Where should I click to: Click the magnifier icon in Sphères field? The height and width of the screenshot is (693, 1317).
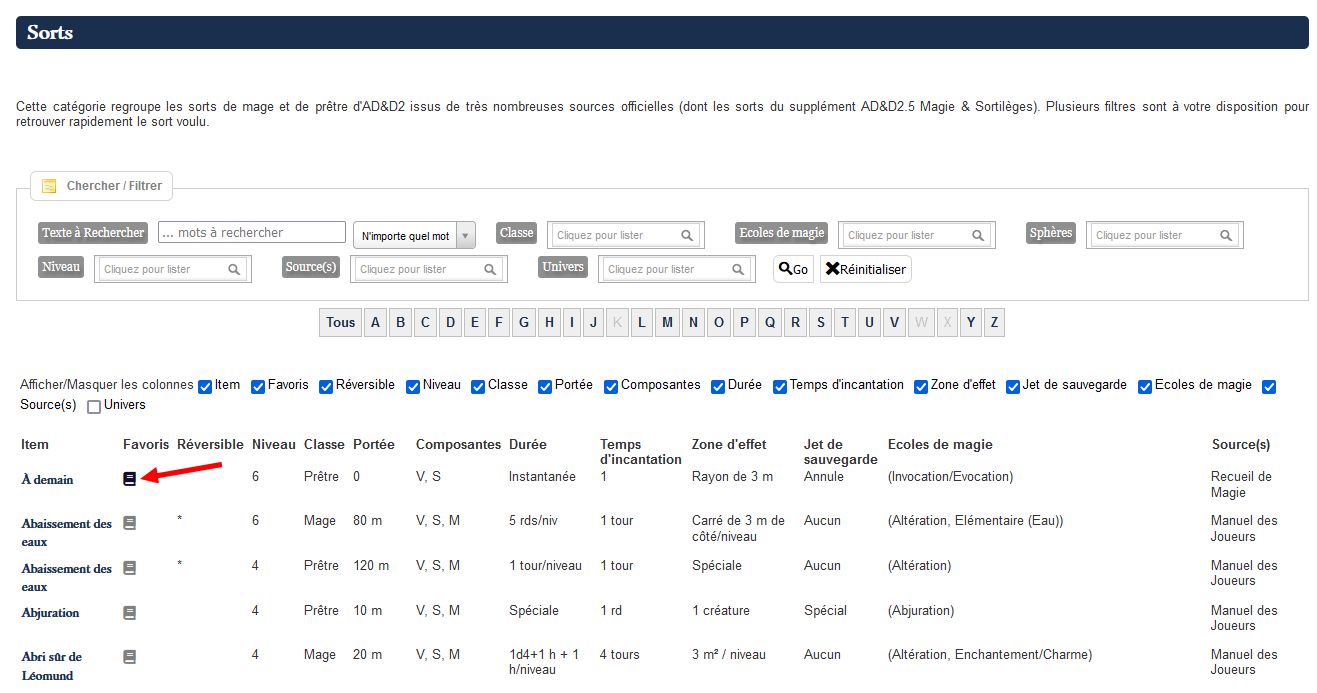point(1226,236)
